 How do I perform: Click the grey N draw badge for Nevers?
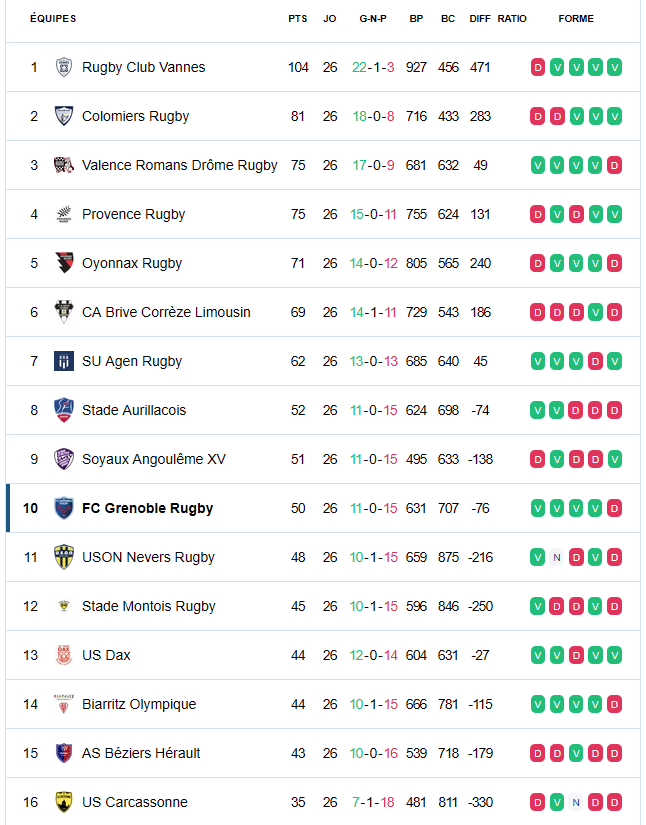click(557, 557)
